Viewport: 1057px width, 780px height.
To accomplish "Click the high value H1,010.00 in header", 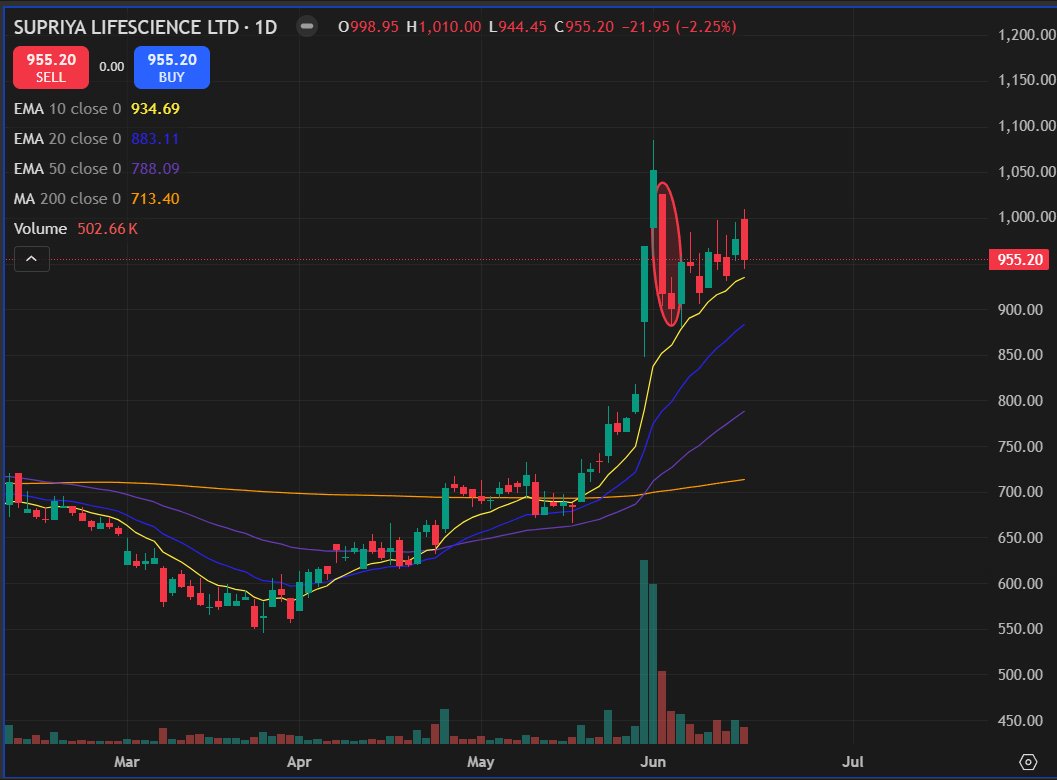I will tap(444, 27).
